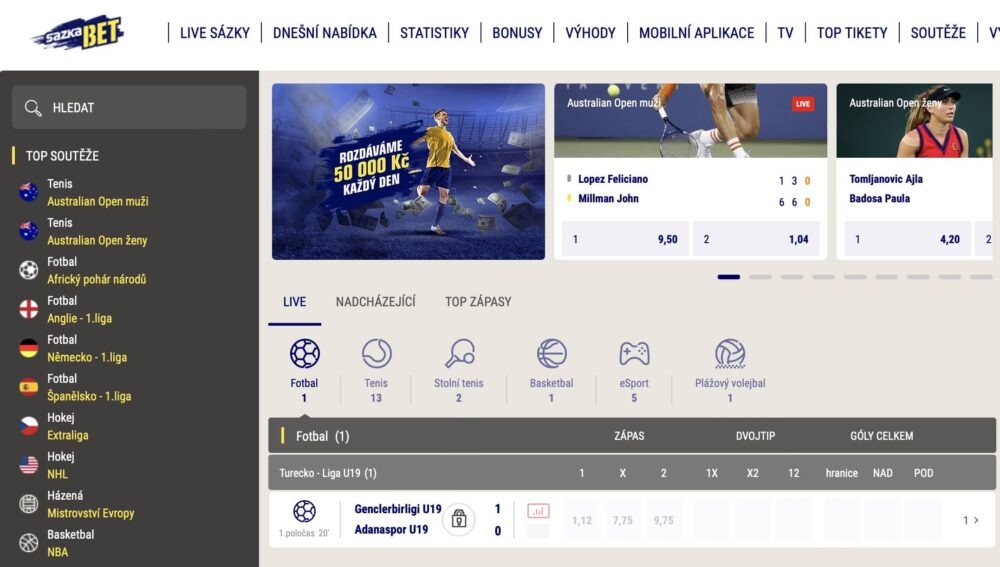Select the first carousel page indicator
The height and width of the screenshot is (567, 1000).
coord(728,277)
